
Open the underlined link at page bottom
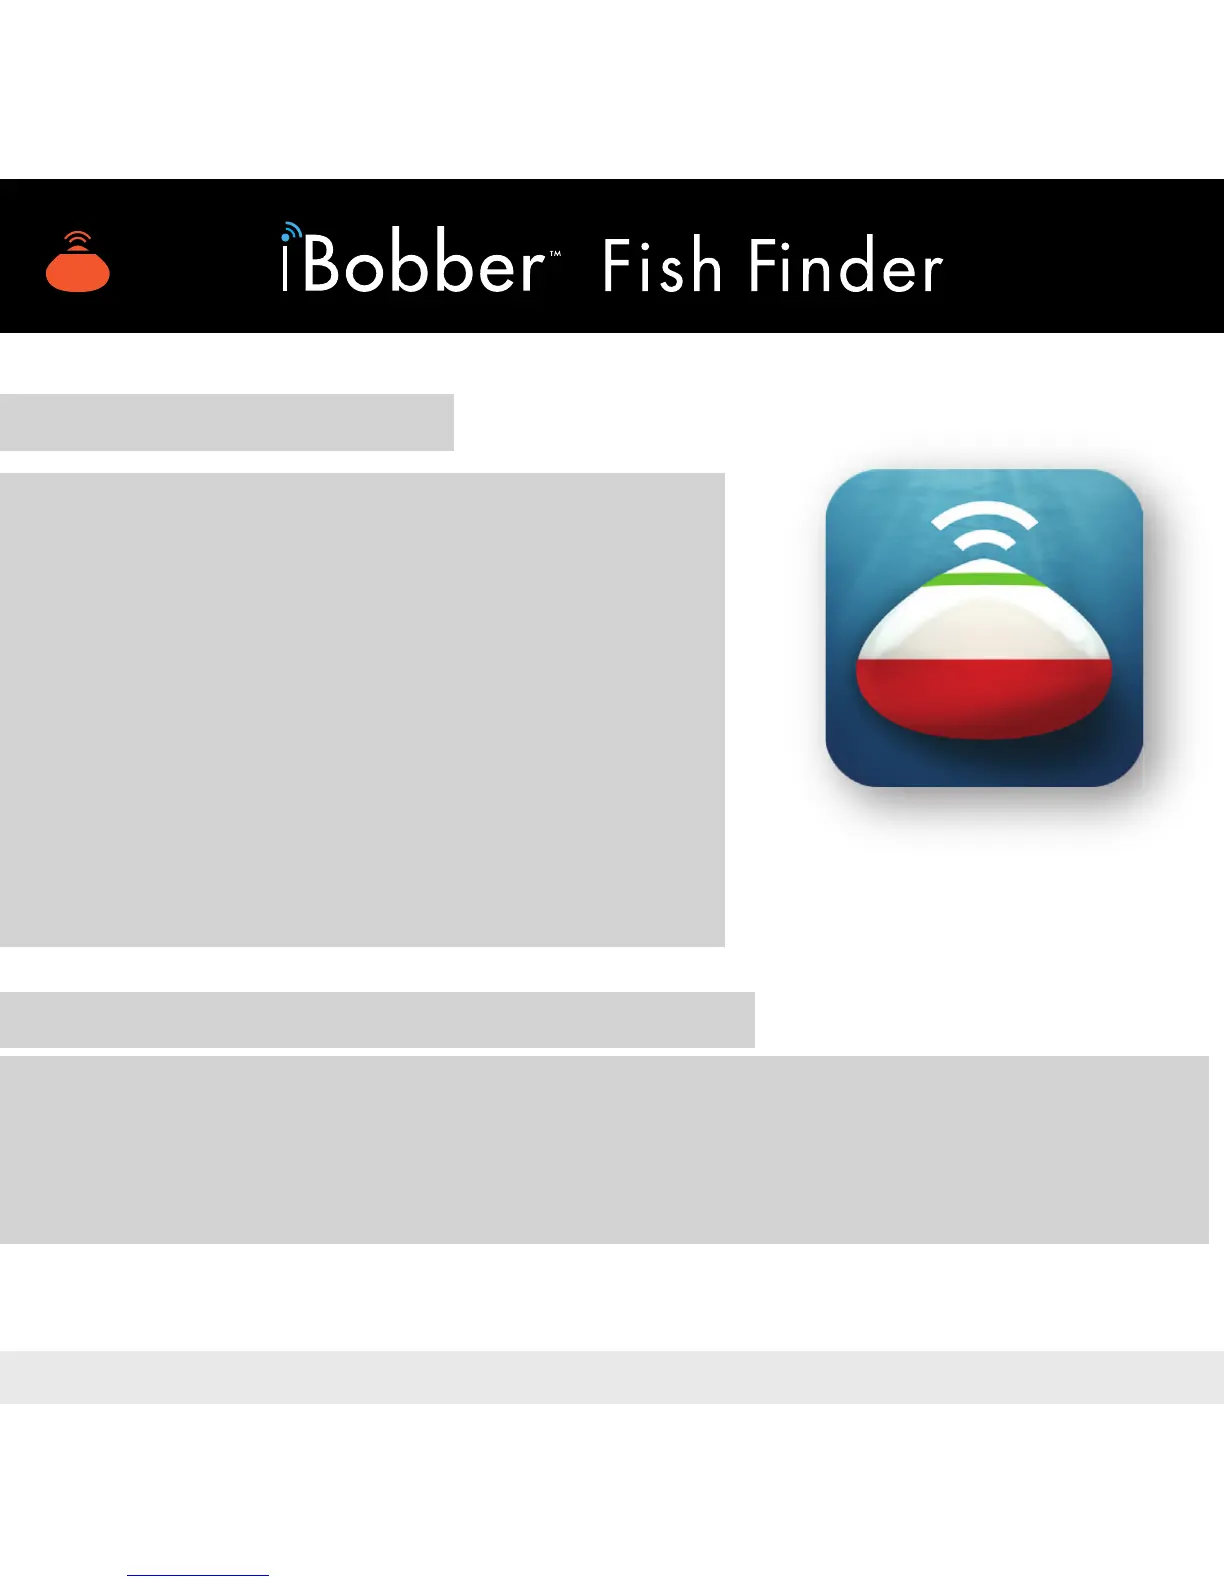point(198,1575)
